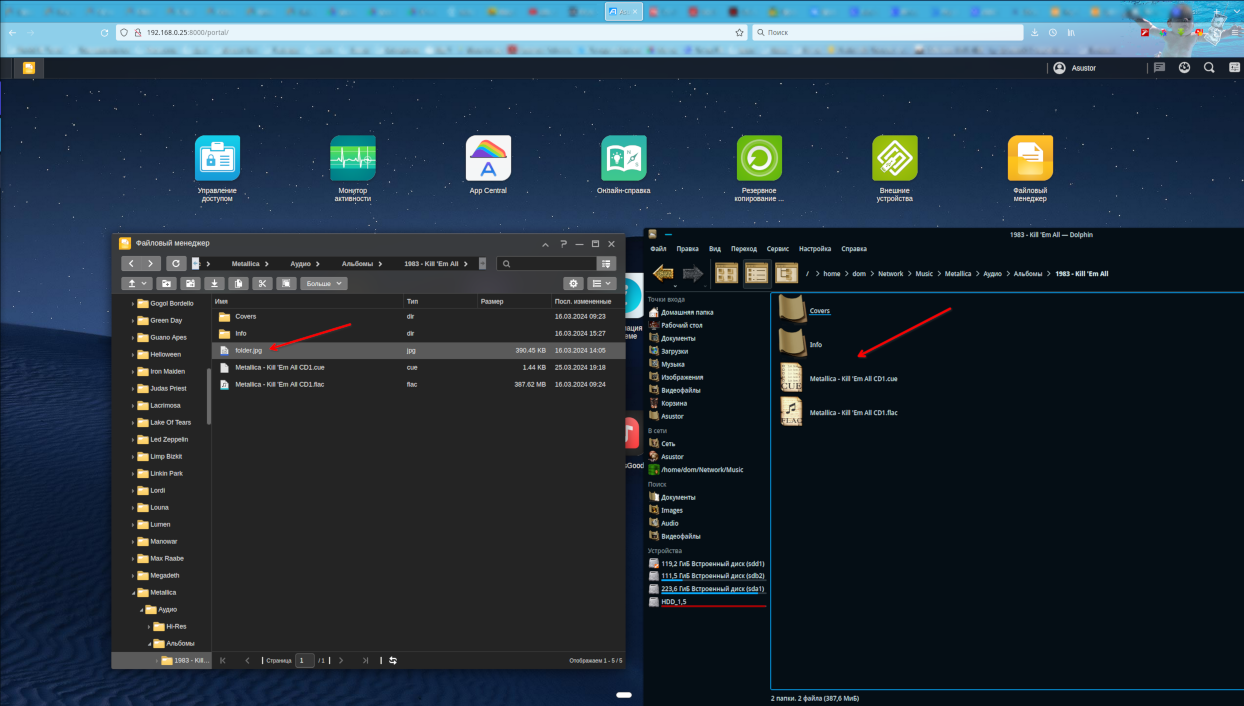This screenshot has width=1244, height=706.
Task: Open App Central icon
Action: 488,158
